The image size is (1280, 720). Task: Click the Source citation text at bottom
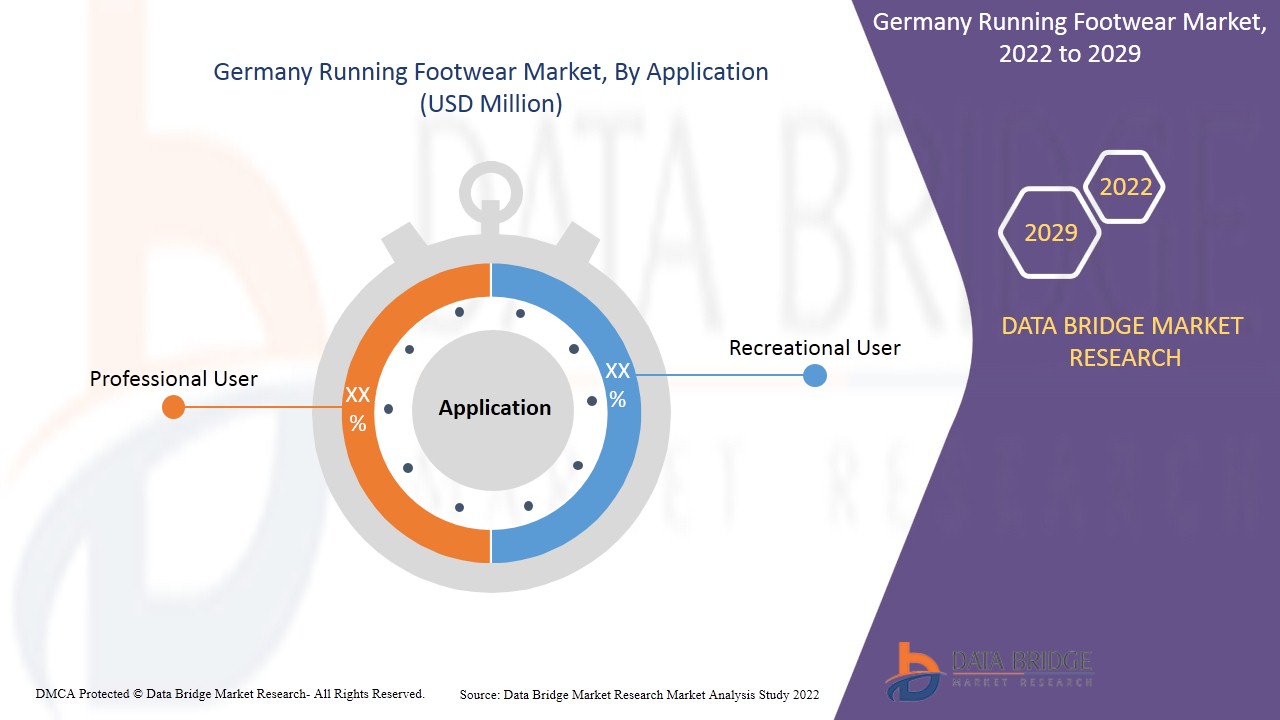639,695
